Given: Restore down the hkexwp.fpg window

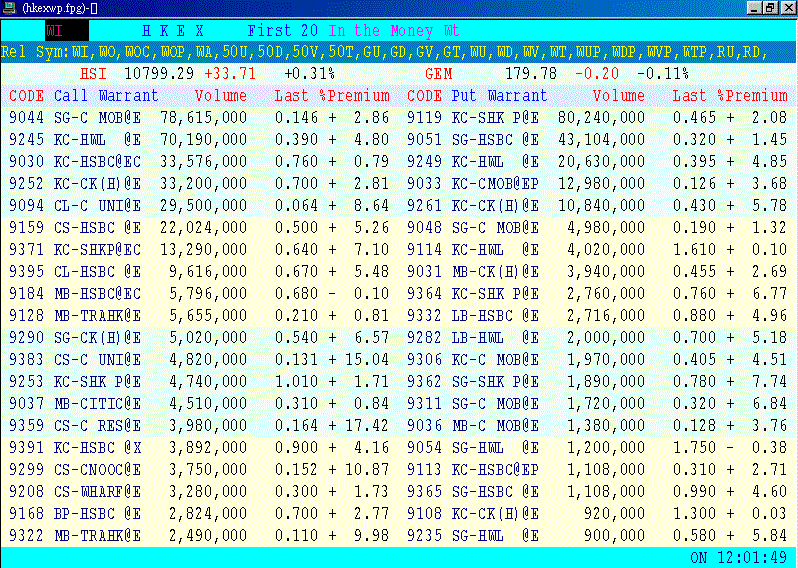Looking at the screenshot, I should [770, 8].
